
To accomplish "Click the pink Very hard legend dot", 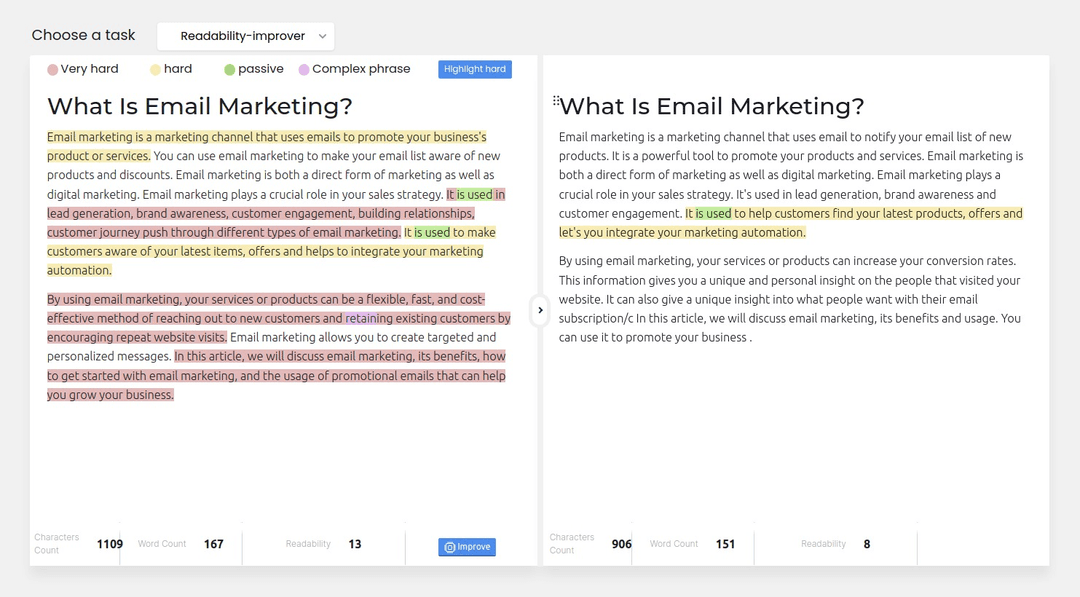I will (52, 70).
